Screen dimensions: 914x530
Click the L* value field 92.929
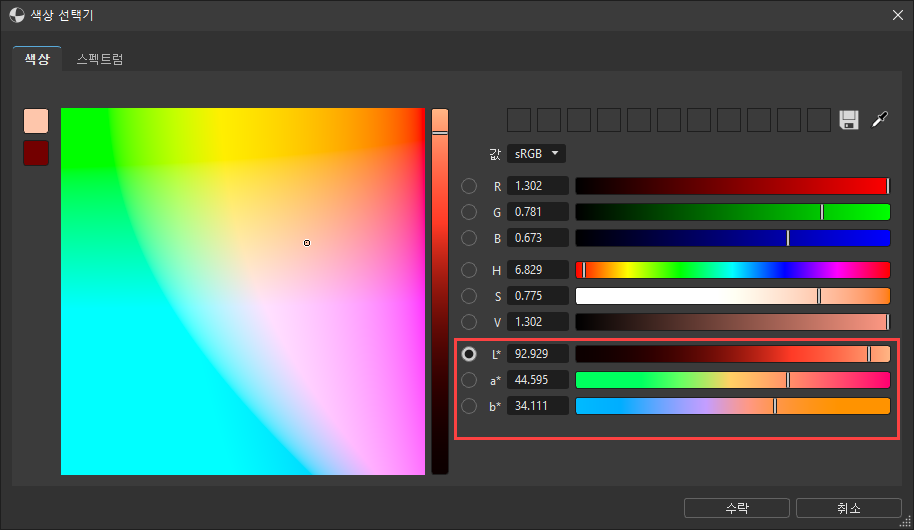click(537, 354)
